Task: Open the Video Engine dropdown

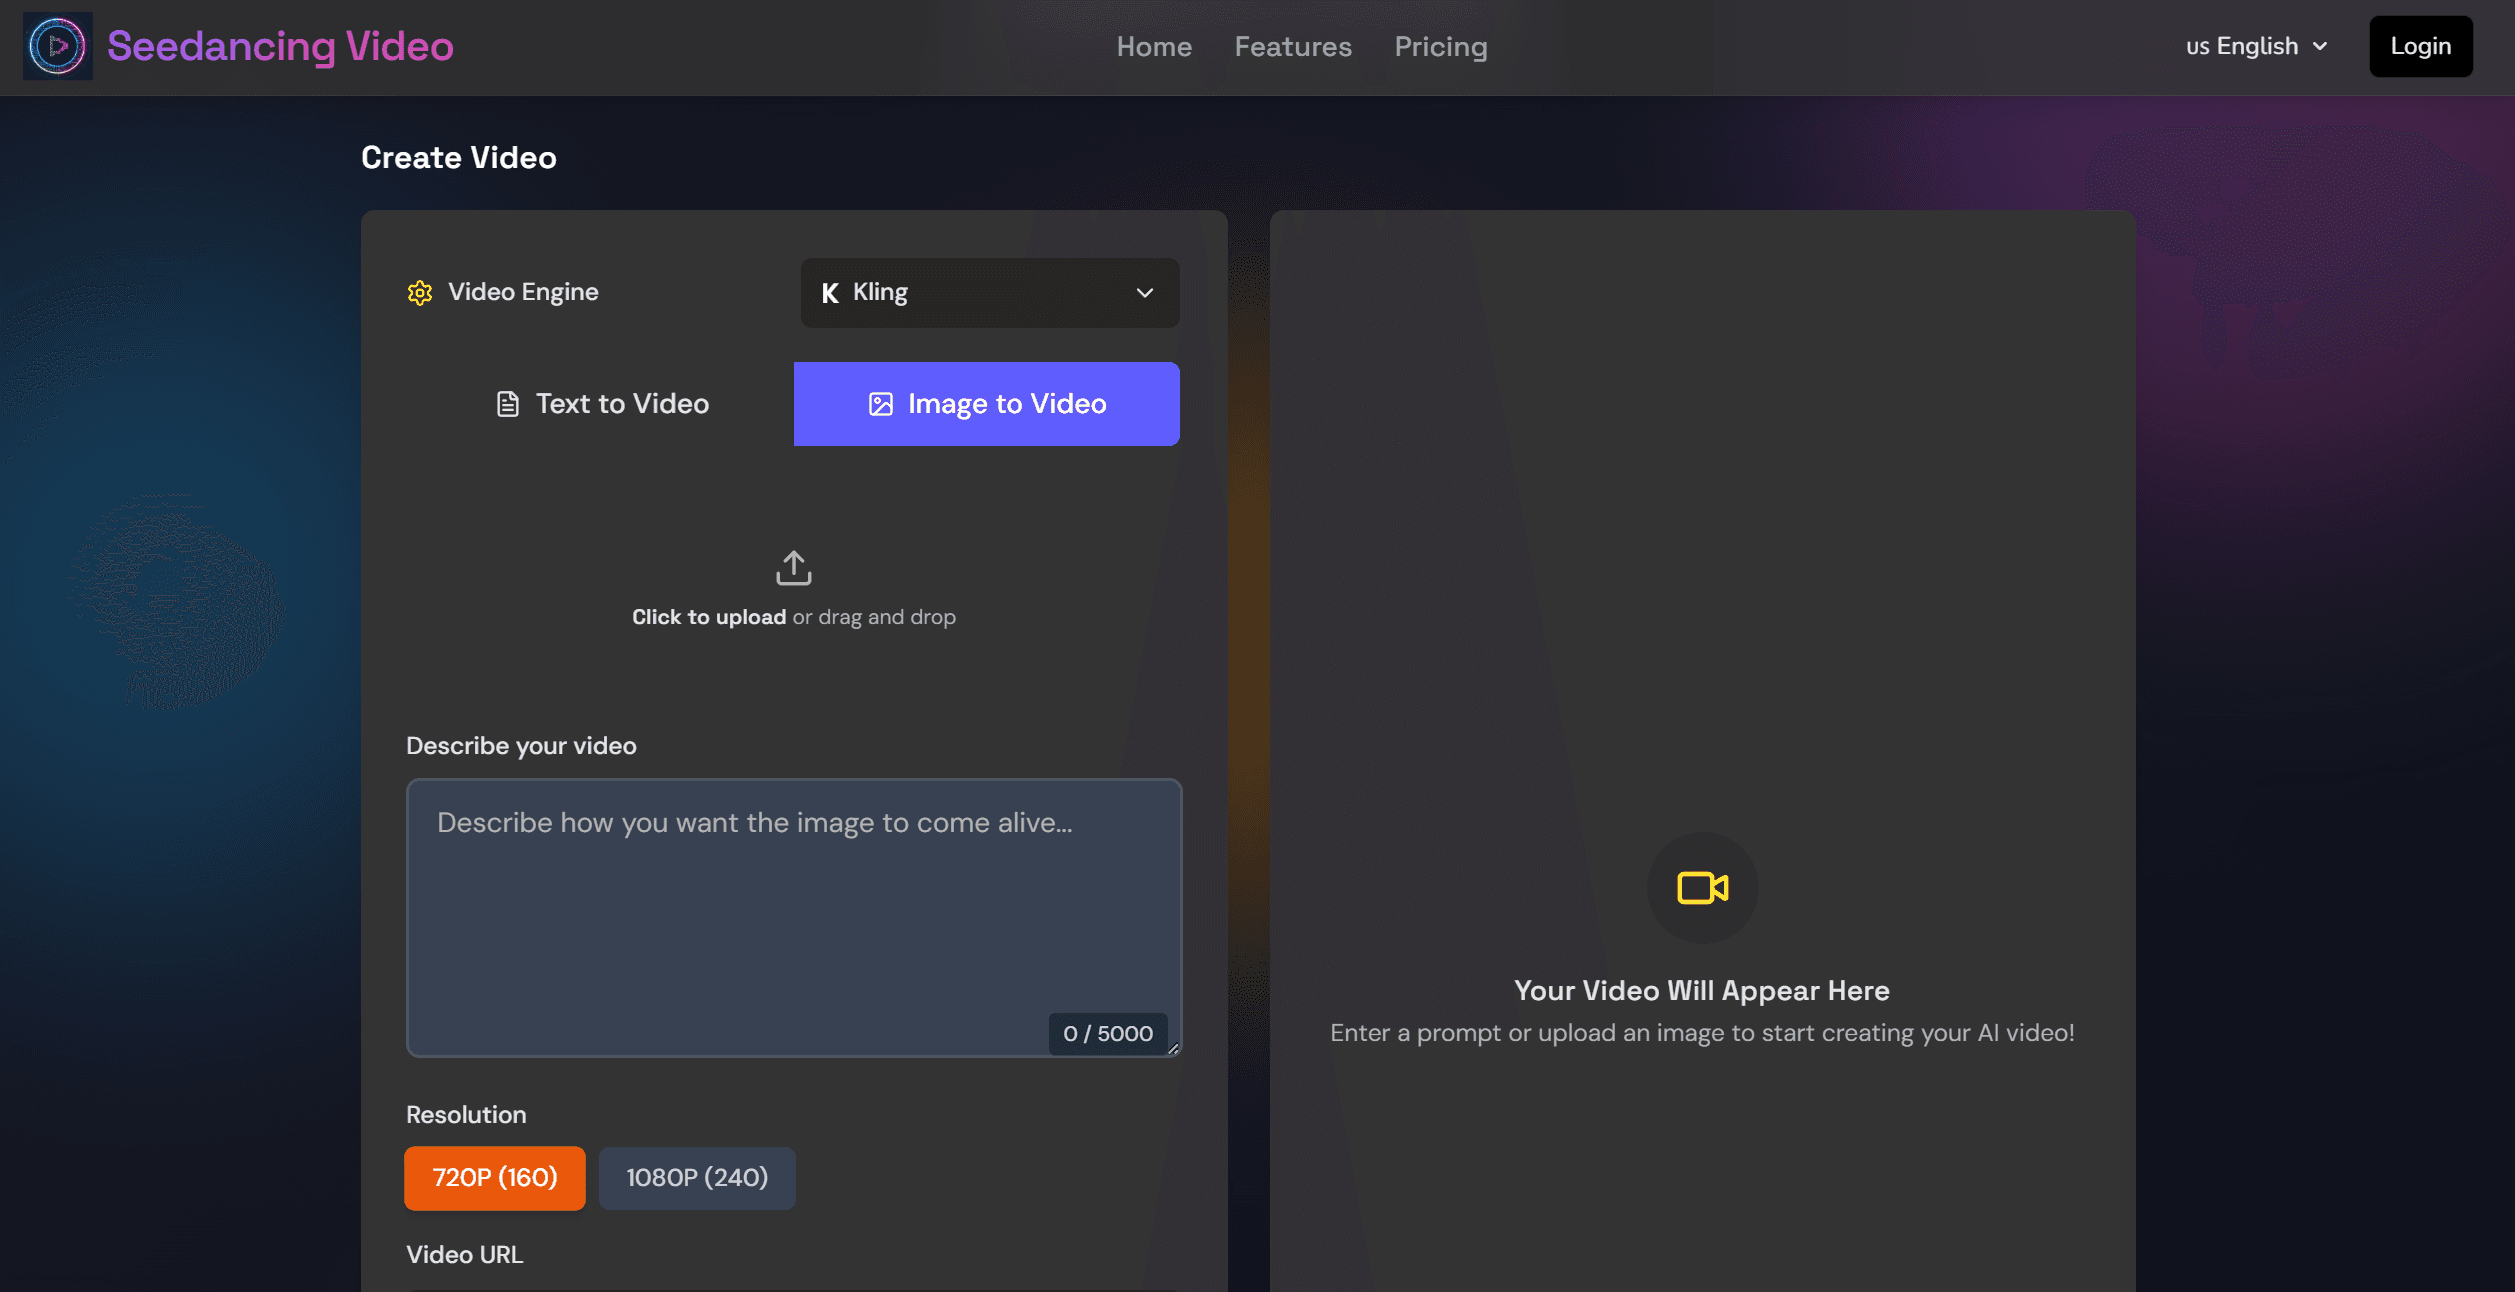Action: (988, 292)
